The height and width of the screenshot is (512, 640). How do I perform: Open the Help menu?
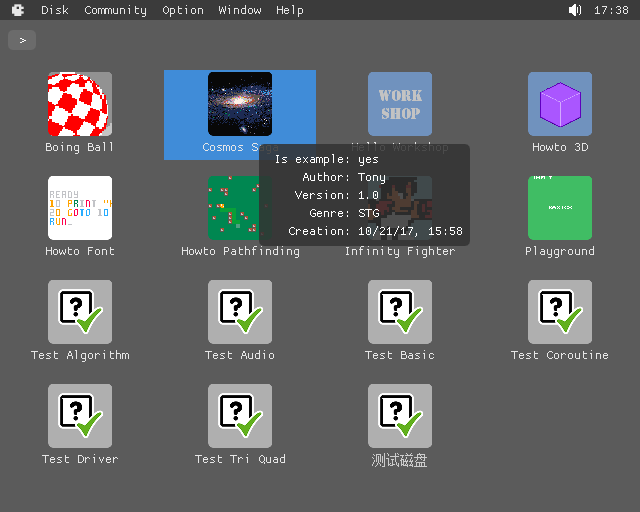(290, 10)
